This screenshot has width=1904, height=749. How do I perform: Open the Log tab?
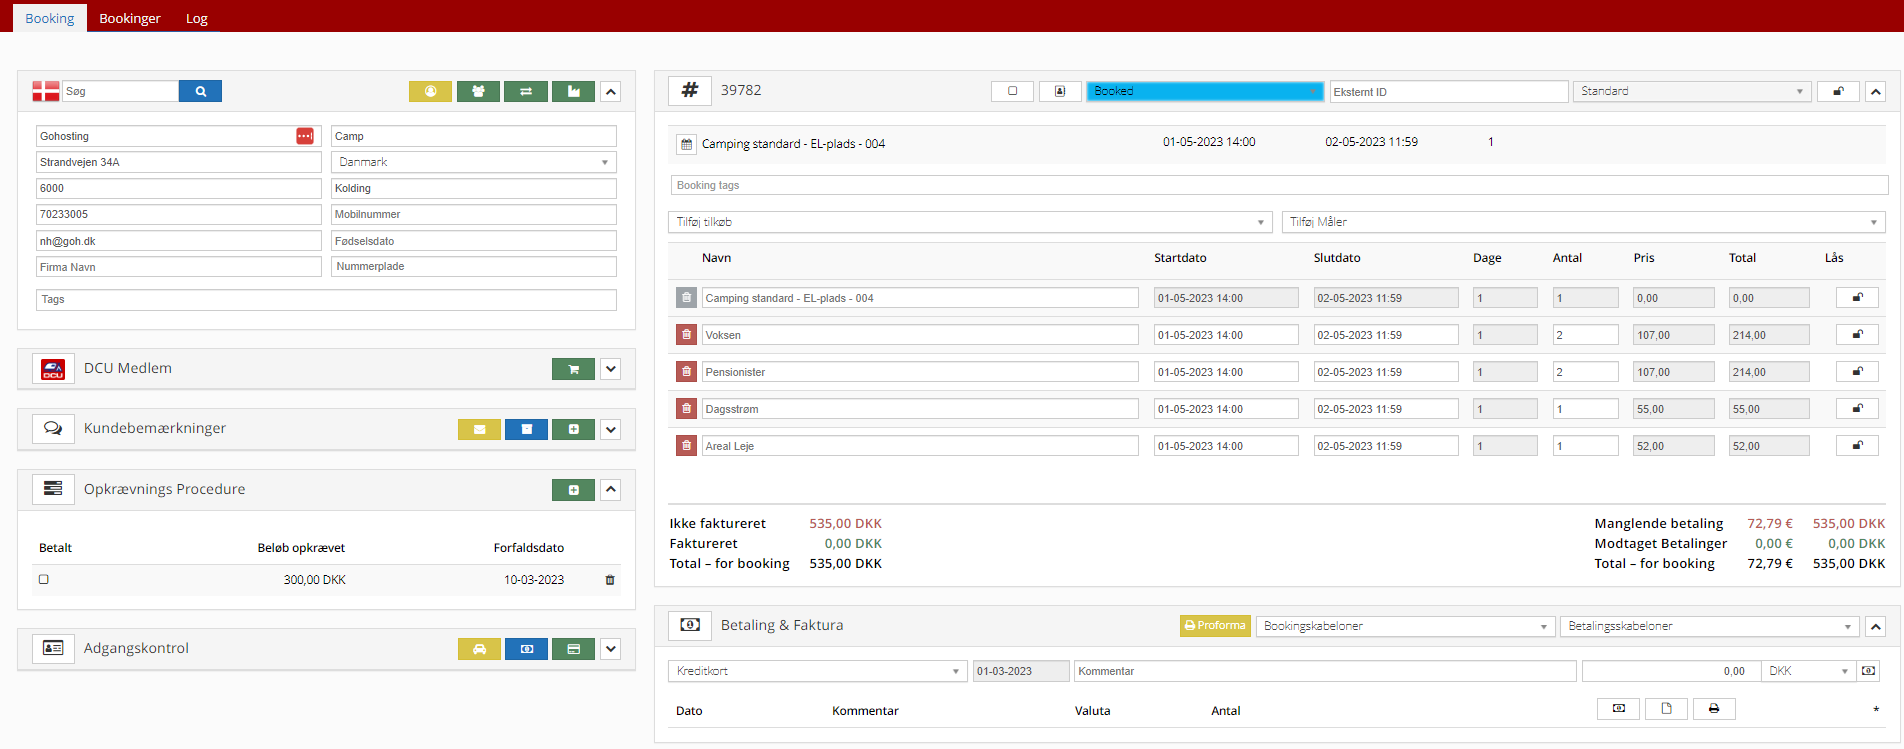197,18
